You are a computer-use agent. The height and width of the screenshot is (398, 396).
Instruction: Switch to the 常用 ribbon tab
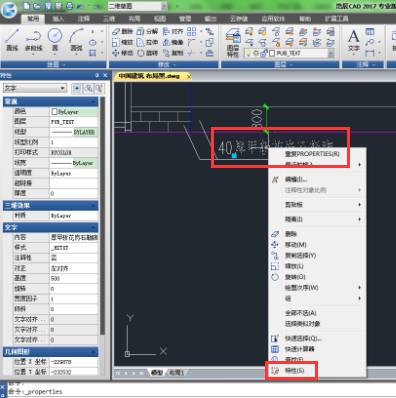[33, 19]
